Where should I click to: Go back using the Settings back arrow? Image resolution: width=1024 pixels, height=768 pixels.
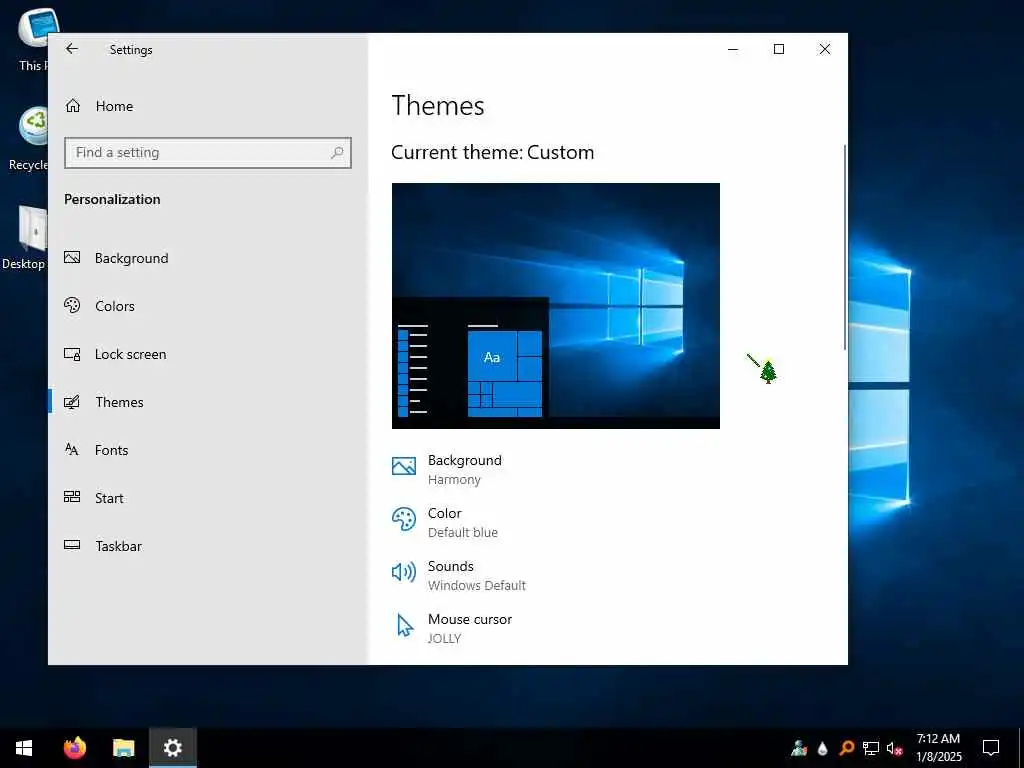pyautogui.click(x=72, y=49)
